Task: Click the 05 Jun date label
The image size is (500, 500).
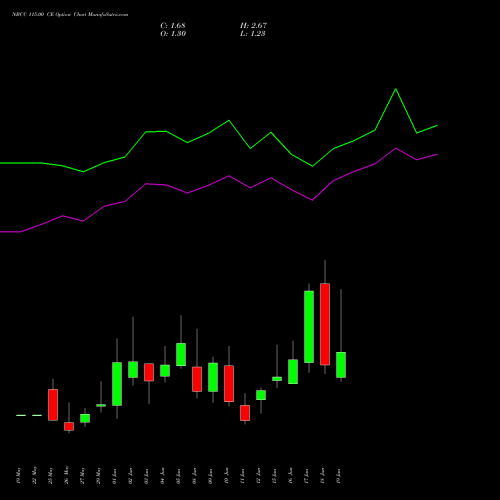Action: (x=178, y=476)
